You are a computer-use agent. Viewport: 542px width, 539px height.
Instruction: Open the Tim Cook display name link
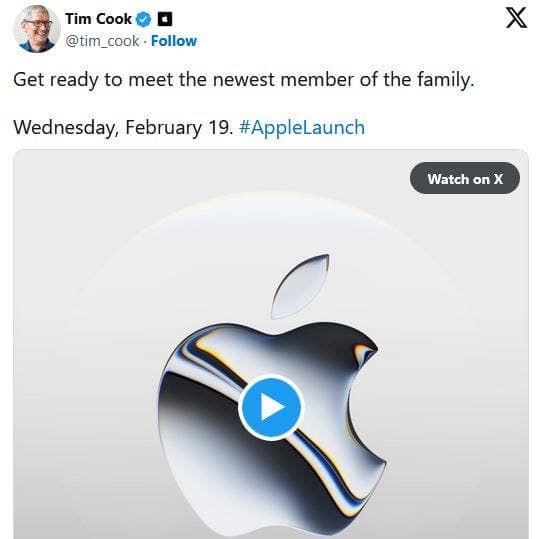tap(99, 19)
